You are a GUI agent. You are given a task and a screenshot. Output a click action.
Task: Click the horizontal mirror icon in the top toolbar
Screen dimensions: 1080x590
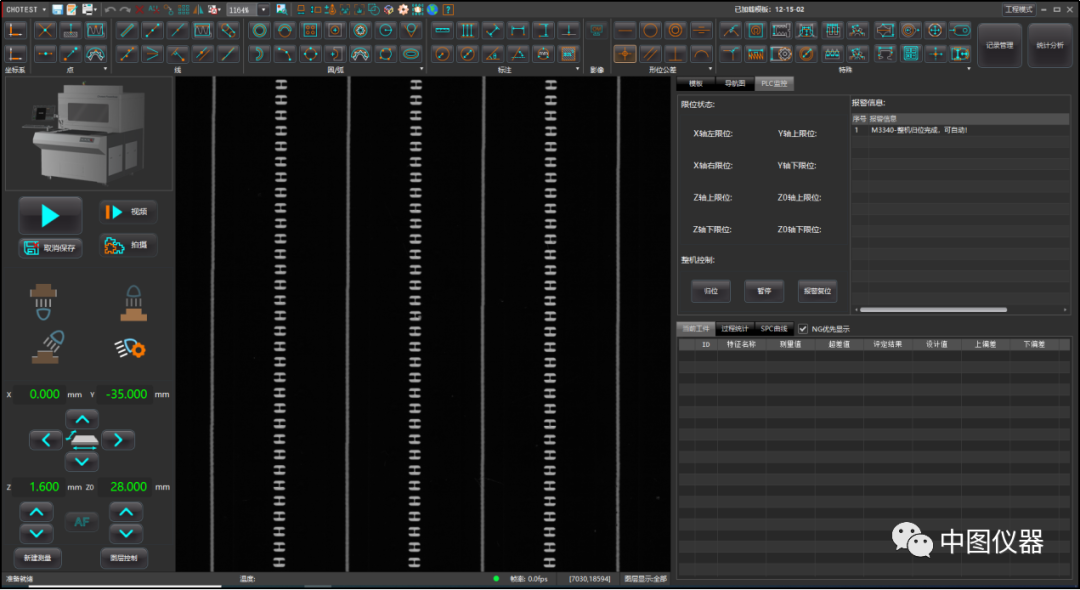pyautogui.click(x=198, y=10)
